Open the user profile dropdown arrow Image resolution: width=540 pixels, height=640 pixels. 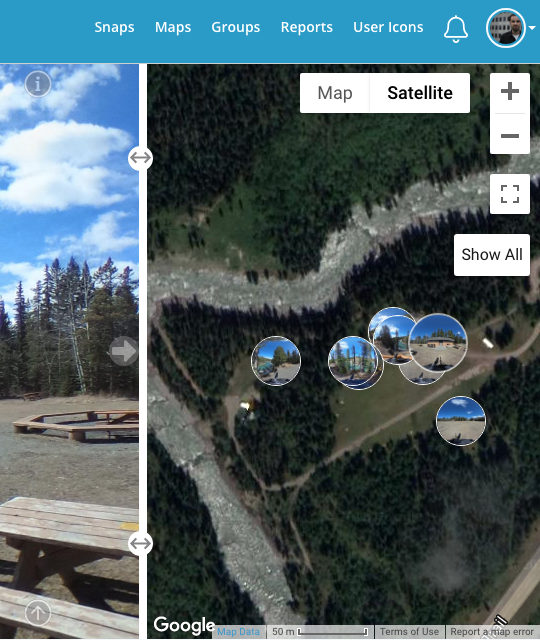tap(532, 28)
